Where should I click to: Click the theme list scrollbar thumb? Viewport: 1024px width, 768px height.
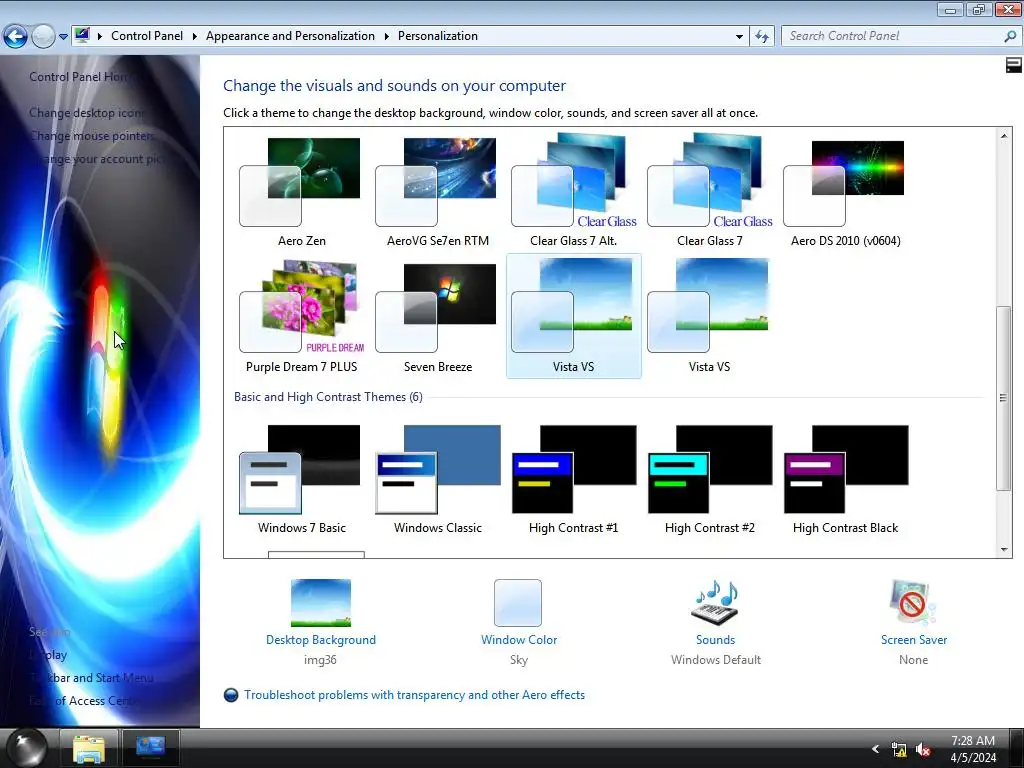click(x=1004, y=398)
